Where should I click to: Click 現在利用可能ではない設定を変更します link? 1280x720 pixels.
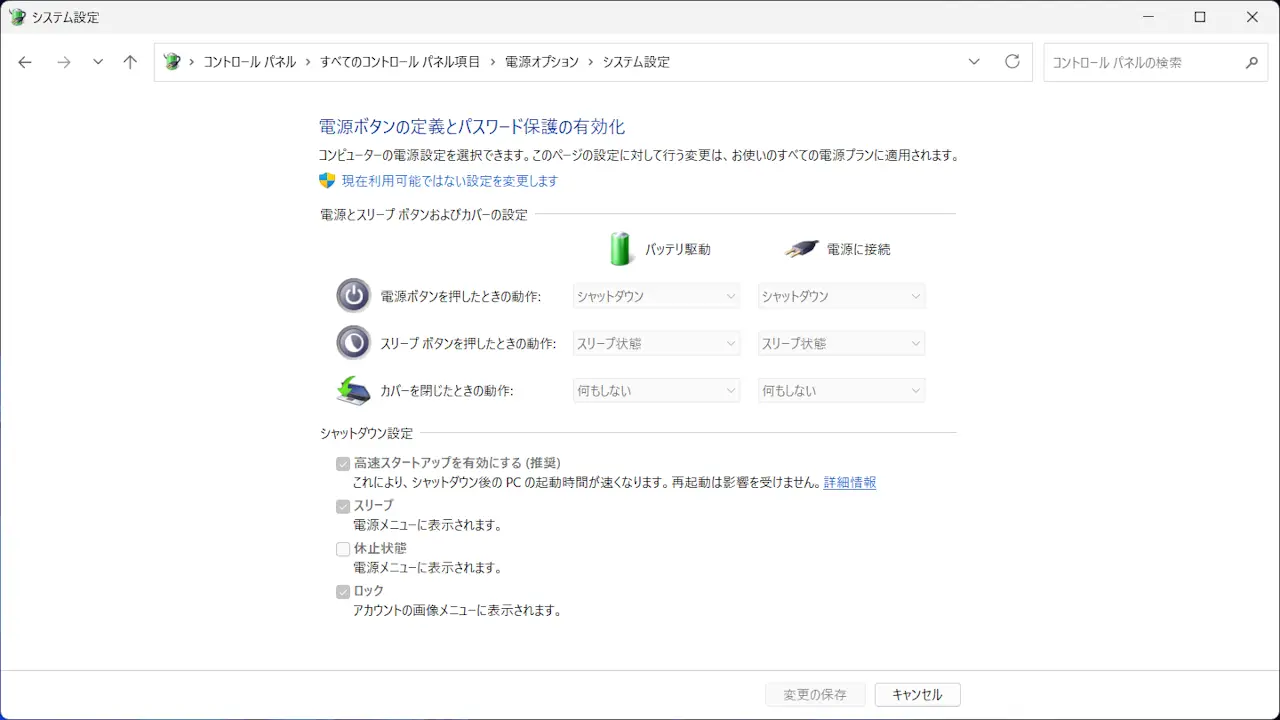click(449, 181)
